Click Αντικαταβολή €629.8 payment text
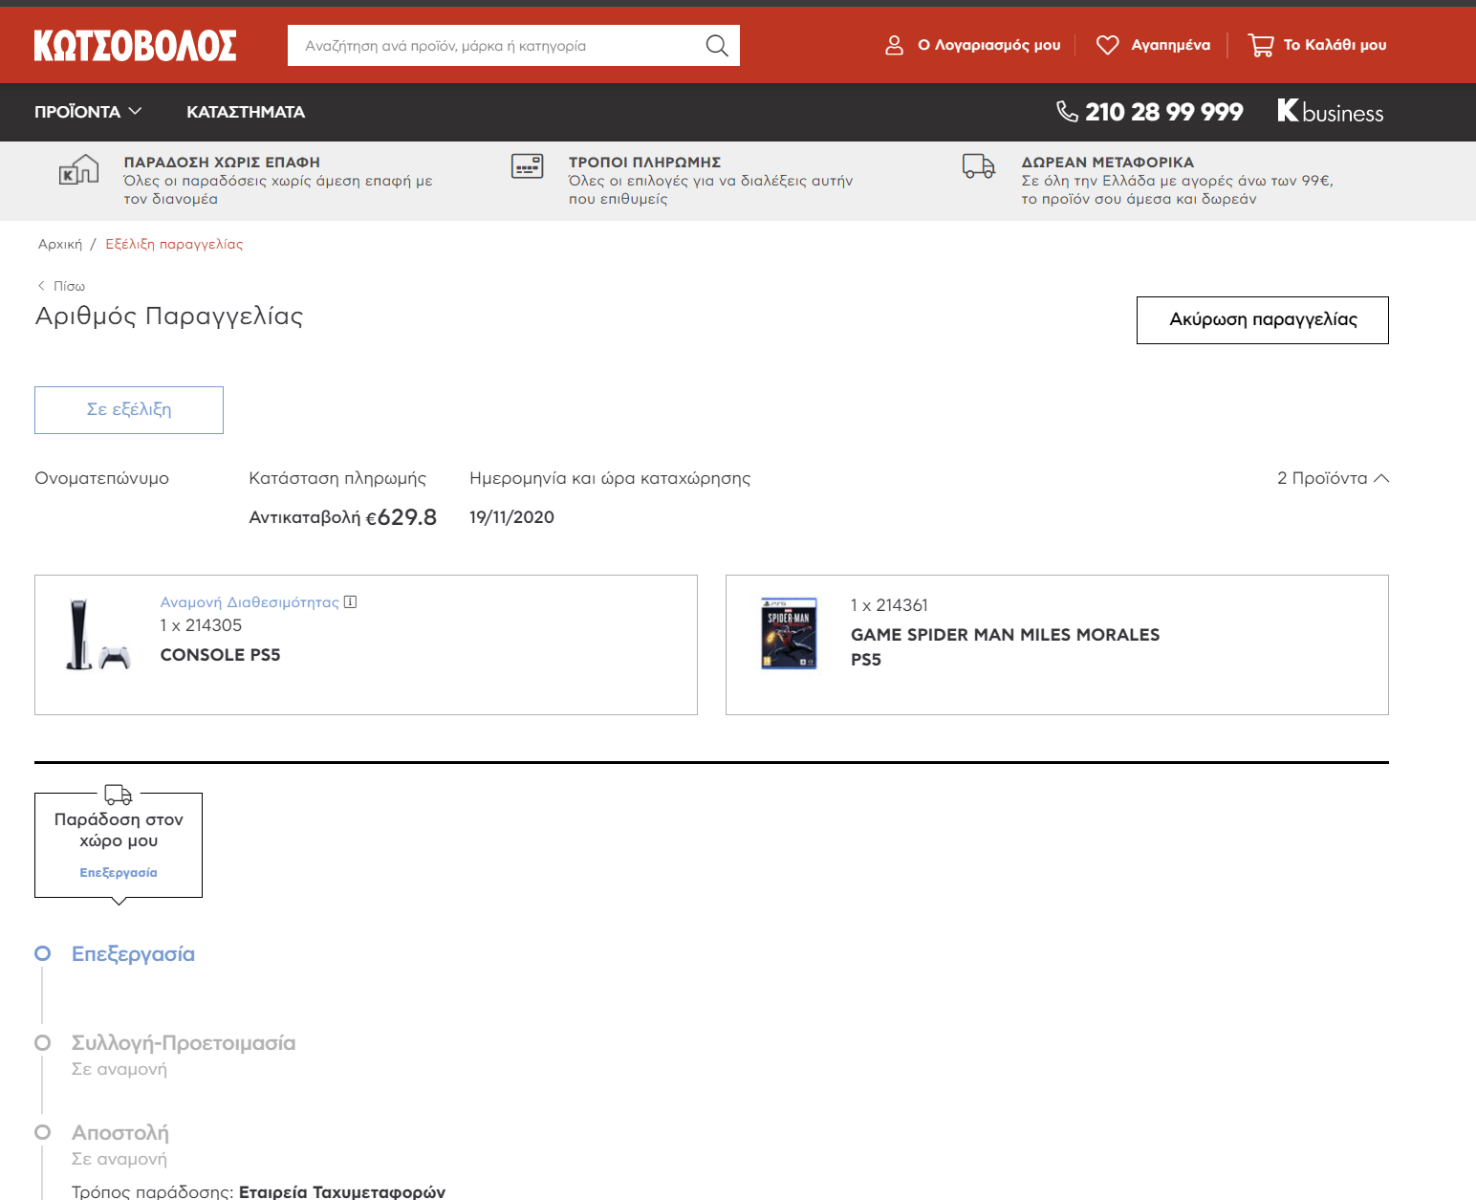The height and width of the screenshot is (1200, 1476). tap(343, 517)
